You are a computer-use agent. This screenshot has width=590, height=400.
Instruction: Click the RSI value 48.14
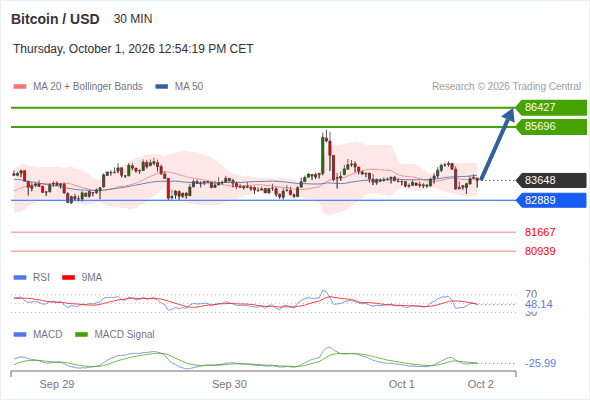click(x=539, y=304)
